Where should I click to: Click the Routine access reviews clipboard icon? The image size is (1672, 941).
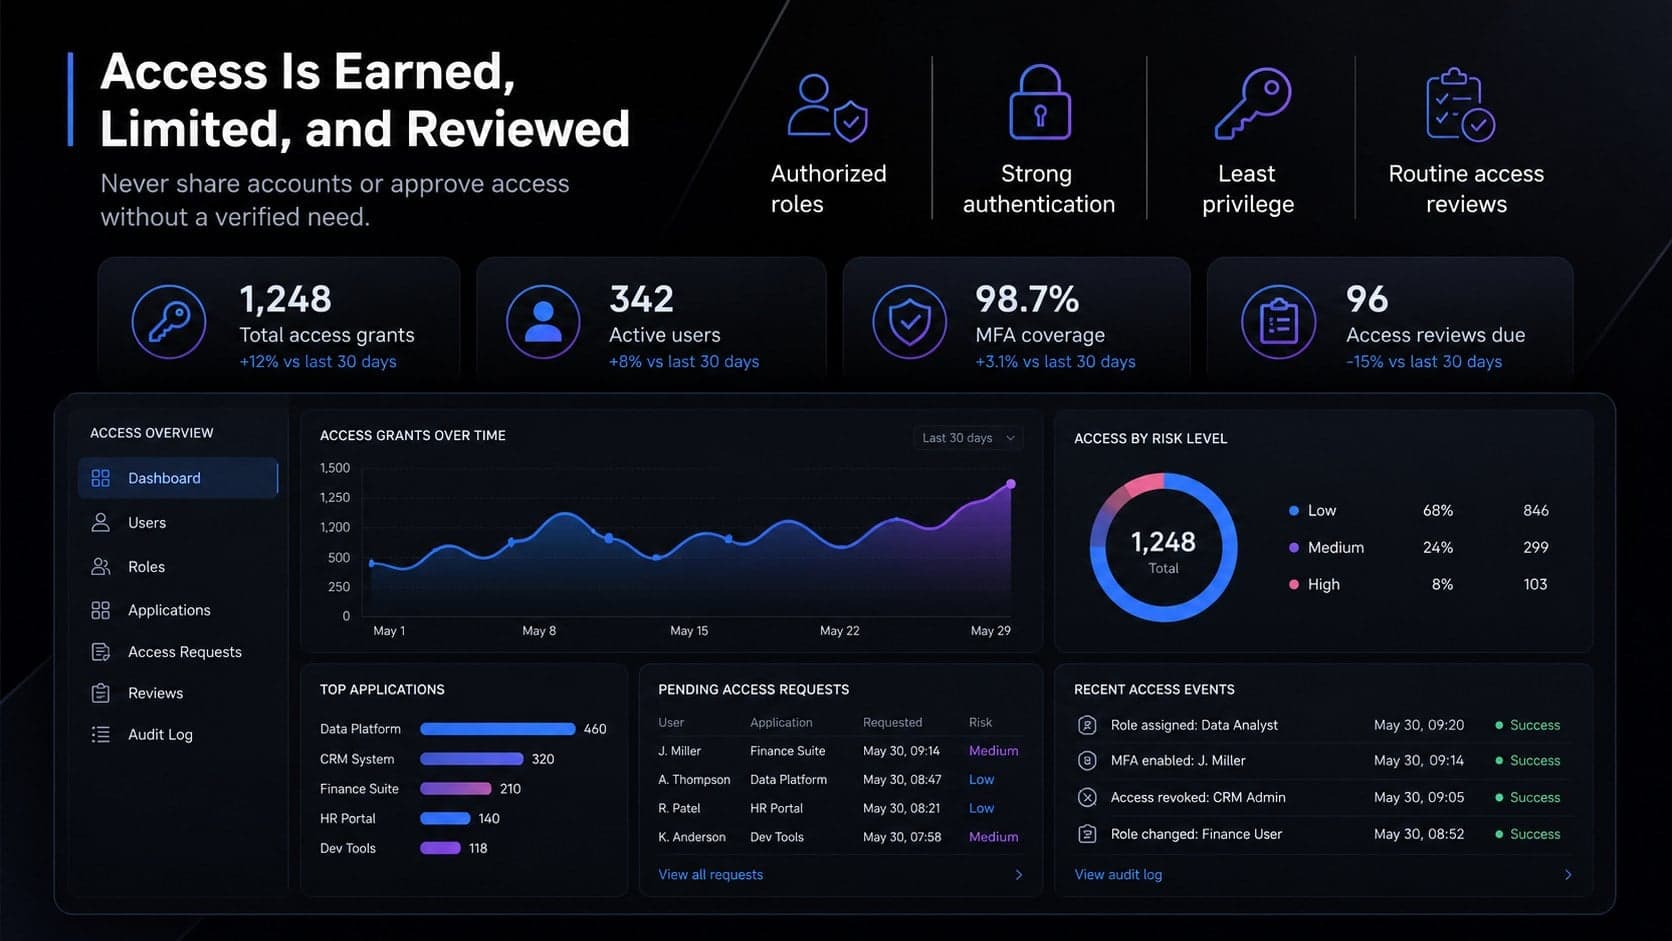[1460, 105]
